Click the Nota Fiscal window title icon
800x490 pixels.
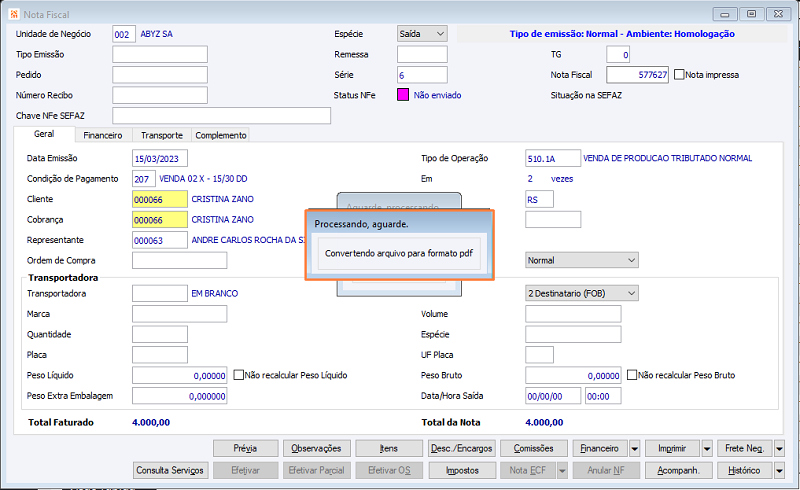14,14
